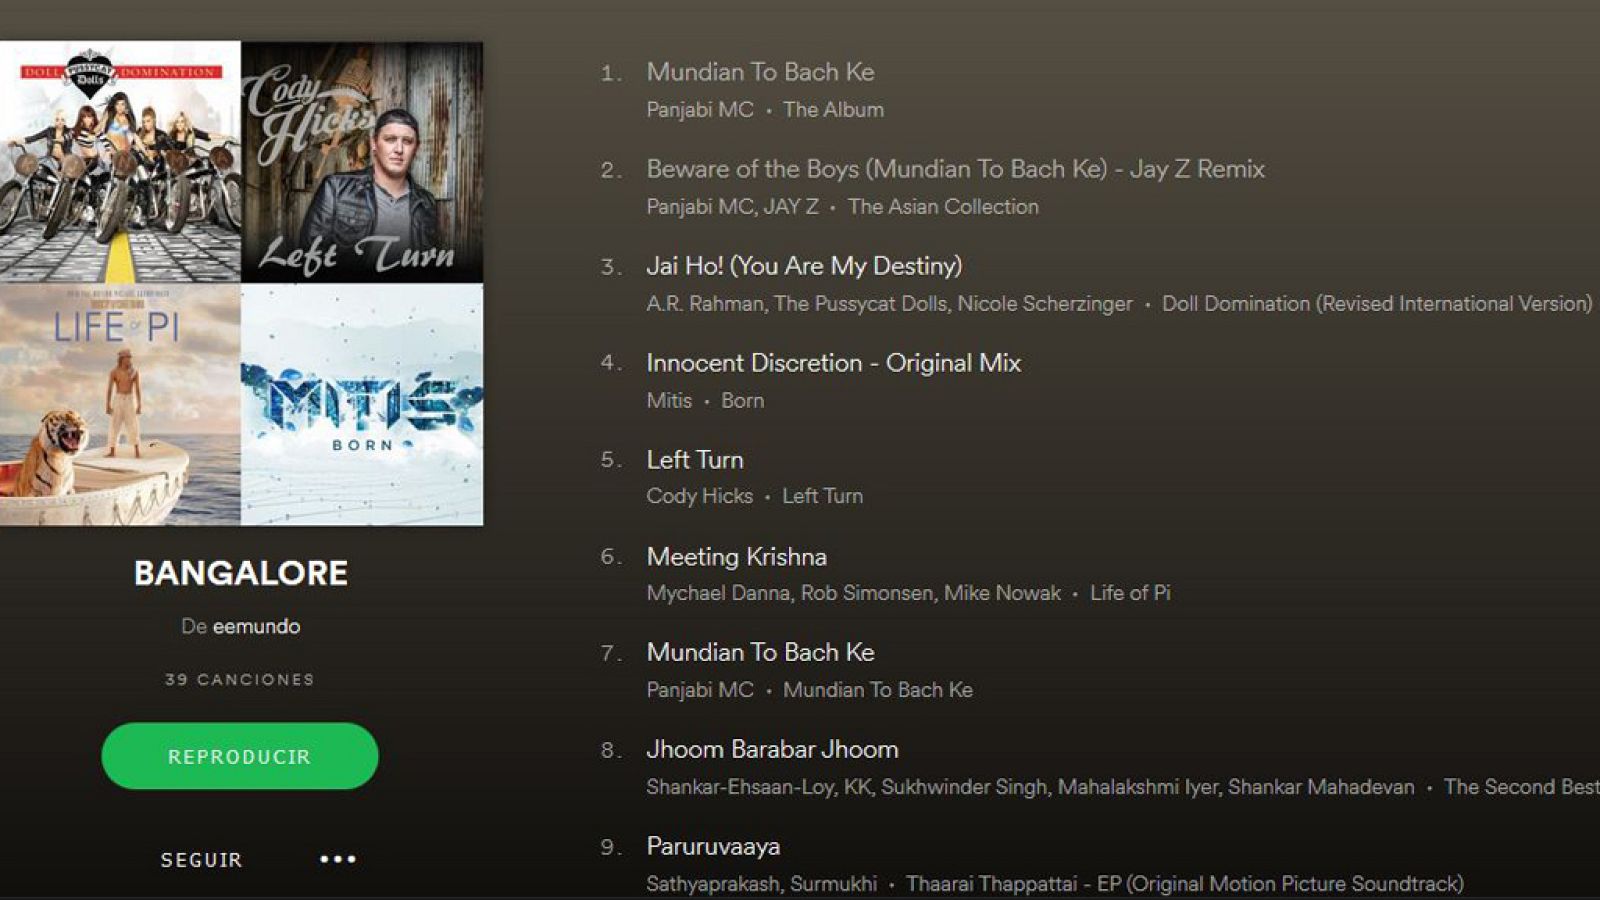Play the Beware of the Boys Jay Z Remix
The image size is (1600, 900).
[955, 169]
